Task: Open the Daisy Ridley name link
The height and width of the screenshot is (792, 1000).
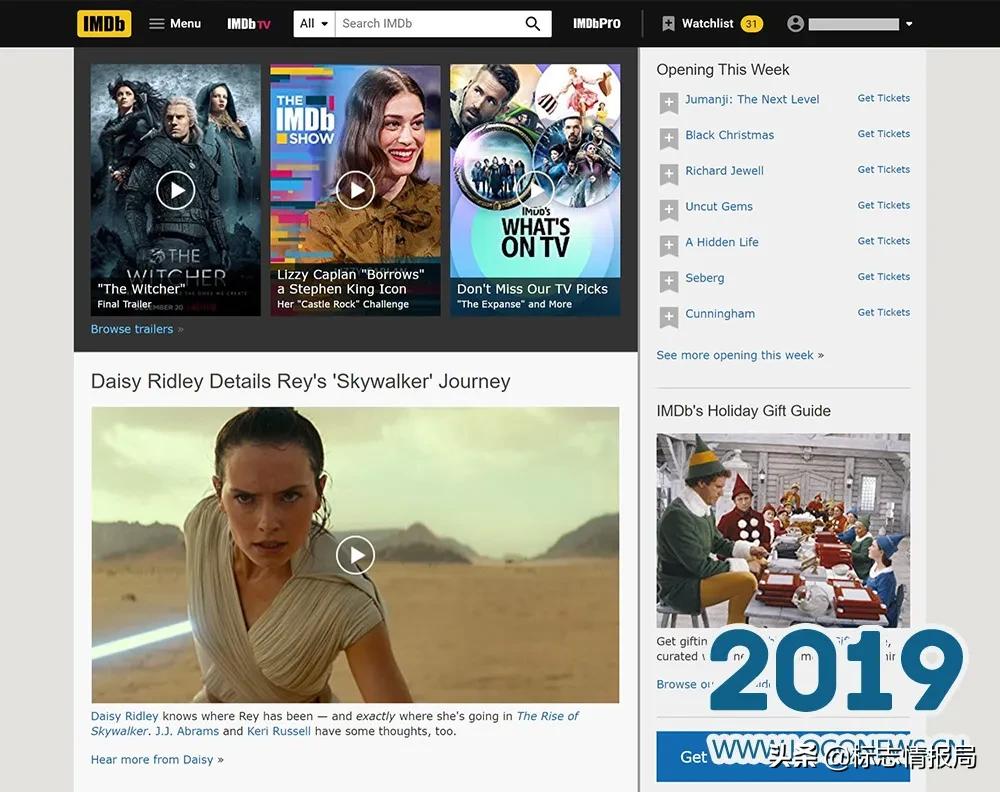Action: coord(124,716)
